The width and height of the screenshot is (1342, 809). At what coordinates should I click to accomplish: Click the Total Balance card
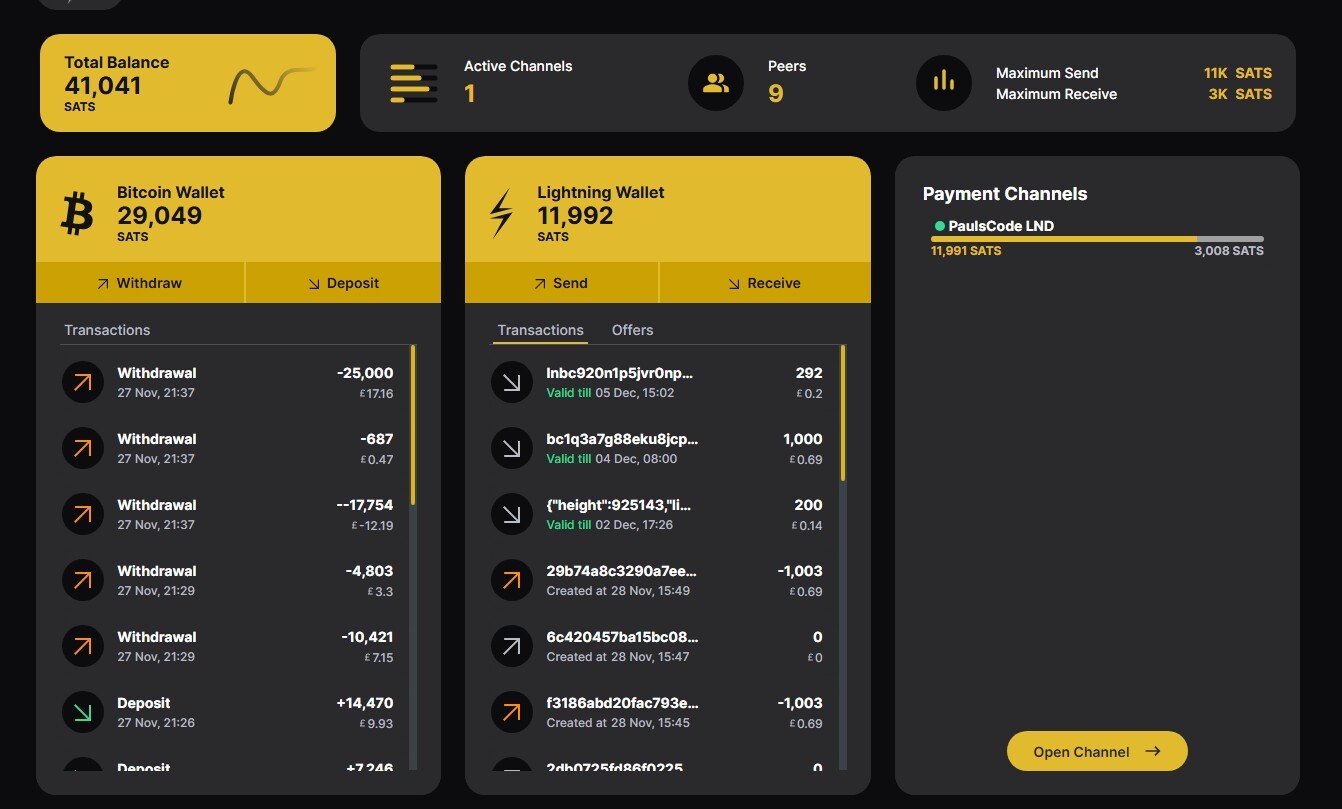[x=187, y=83]
